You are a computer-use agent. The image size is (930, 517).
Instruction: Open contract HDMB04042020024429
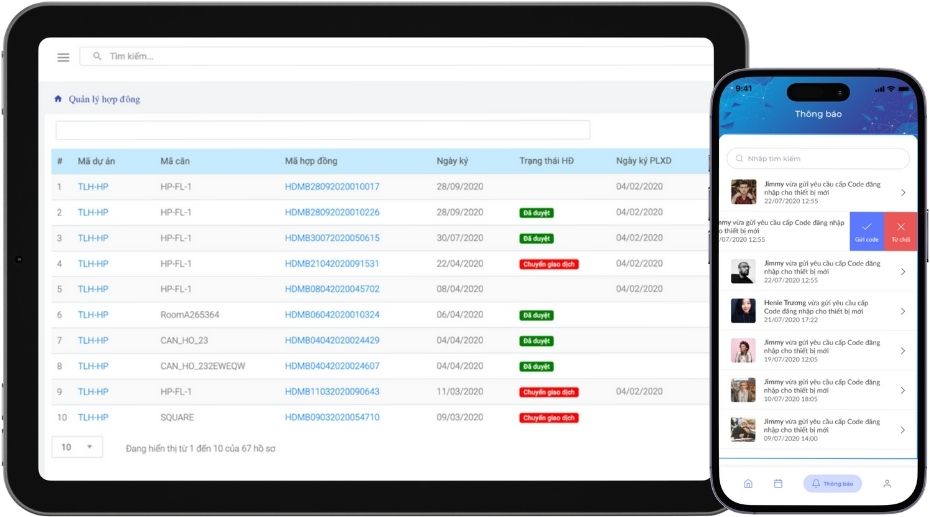[x=332, y=340]
